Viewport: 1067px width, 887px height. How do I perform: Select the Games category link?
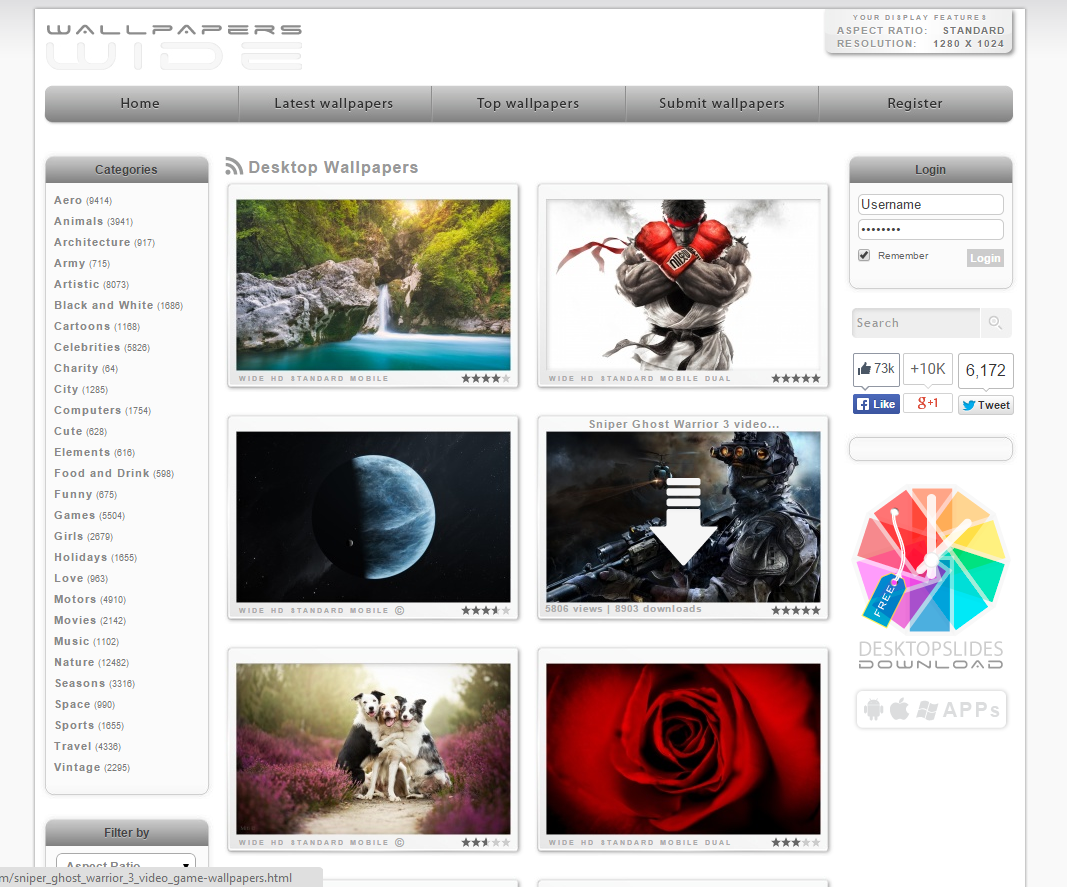coord(75,515)
